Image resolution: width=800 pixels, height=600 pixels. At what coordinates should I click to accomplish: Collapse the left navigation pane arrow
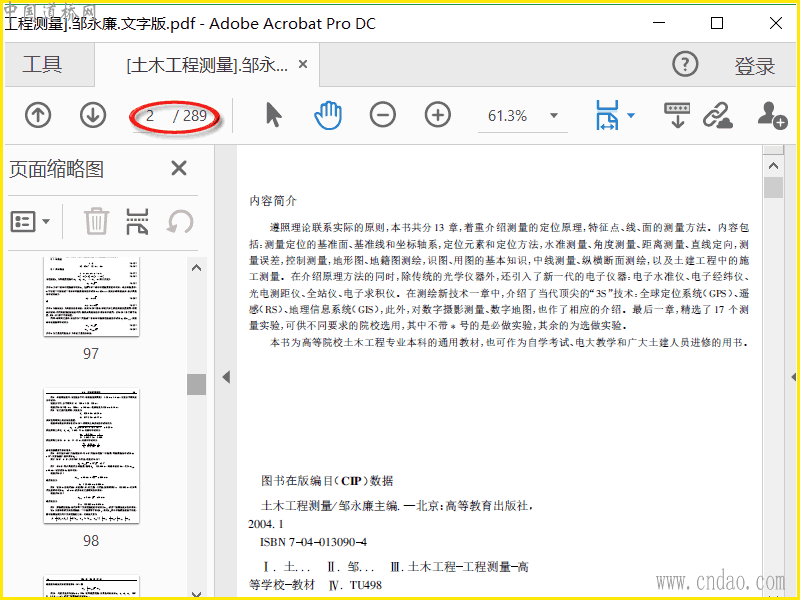pos(226,377)
